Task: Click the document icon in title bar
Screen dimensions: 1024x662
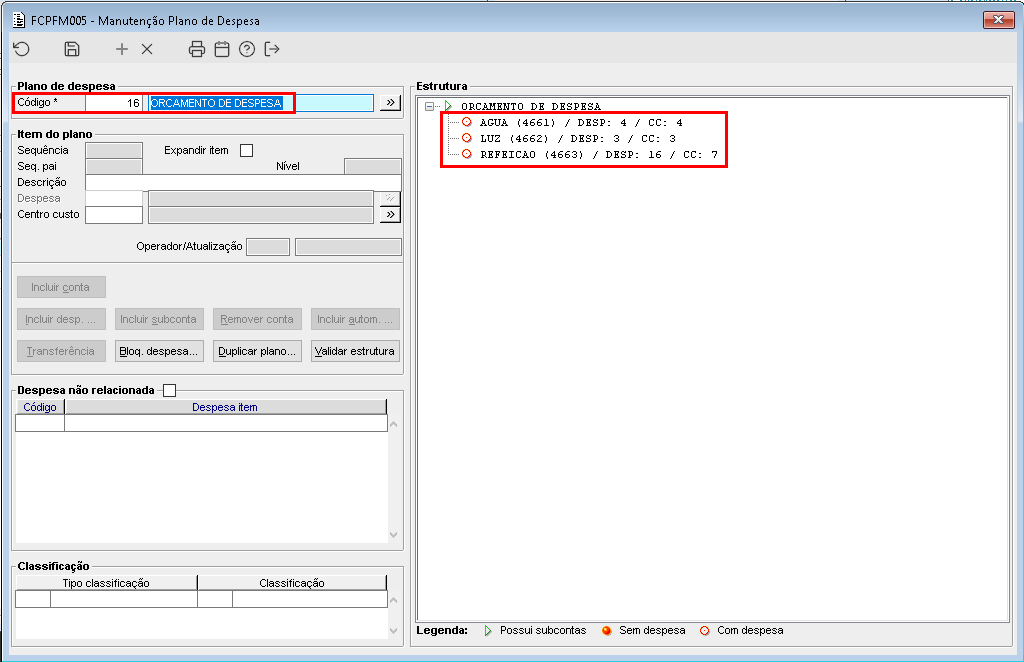Action: pos(19,20)
